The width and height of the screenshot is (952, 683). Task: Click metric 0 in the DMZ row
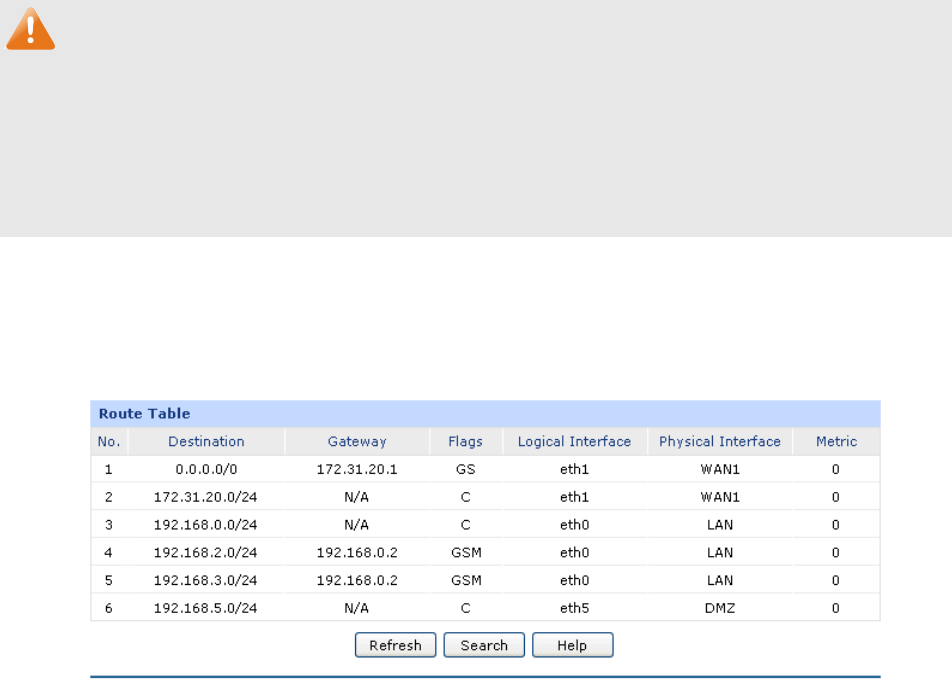(x=836, y=608)
